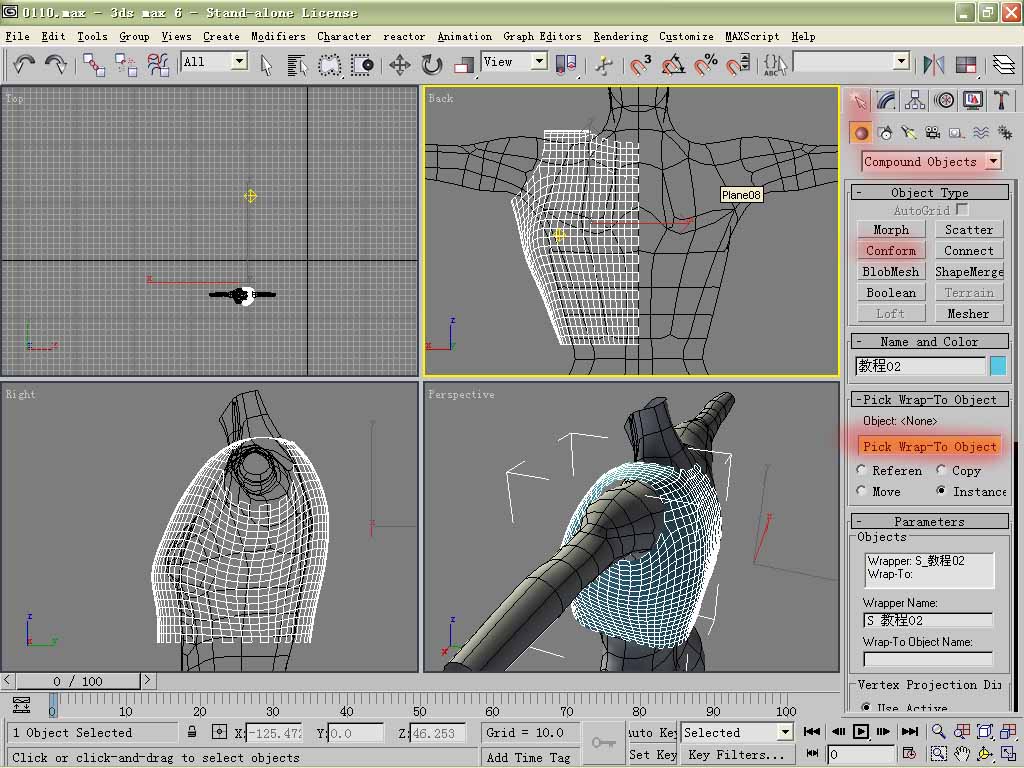Click the cyan object color swatch
Viewport: 1024px width, 768px height.
(x=997, y=366)
